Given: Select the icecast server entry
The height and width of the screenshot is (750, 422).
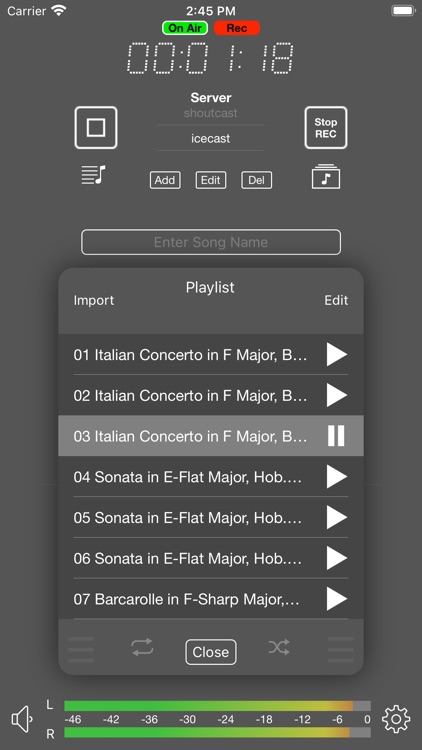Looking at the screenshot, I should (211, 138).
